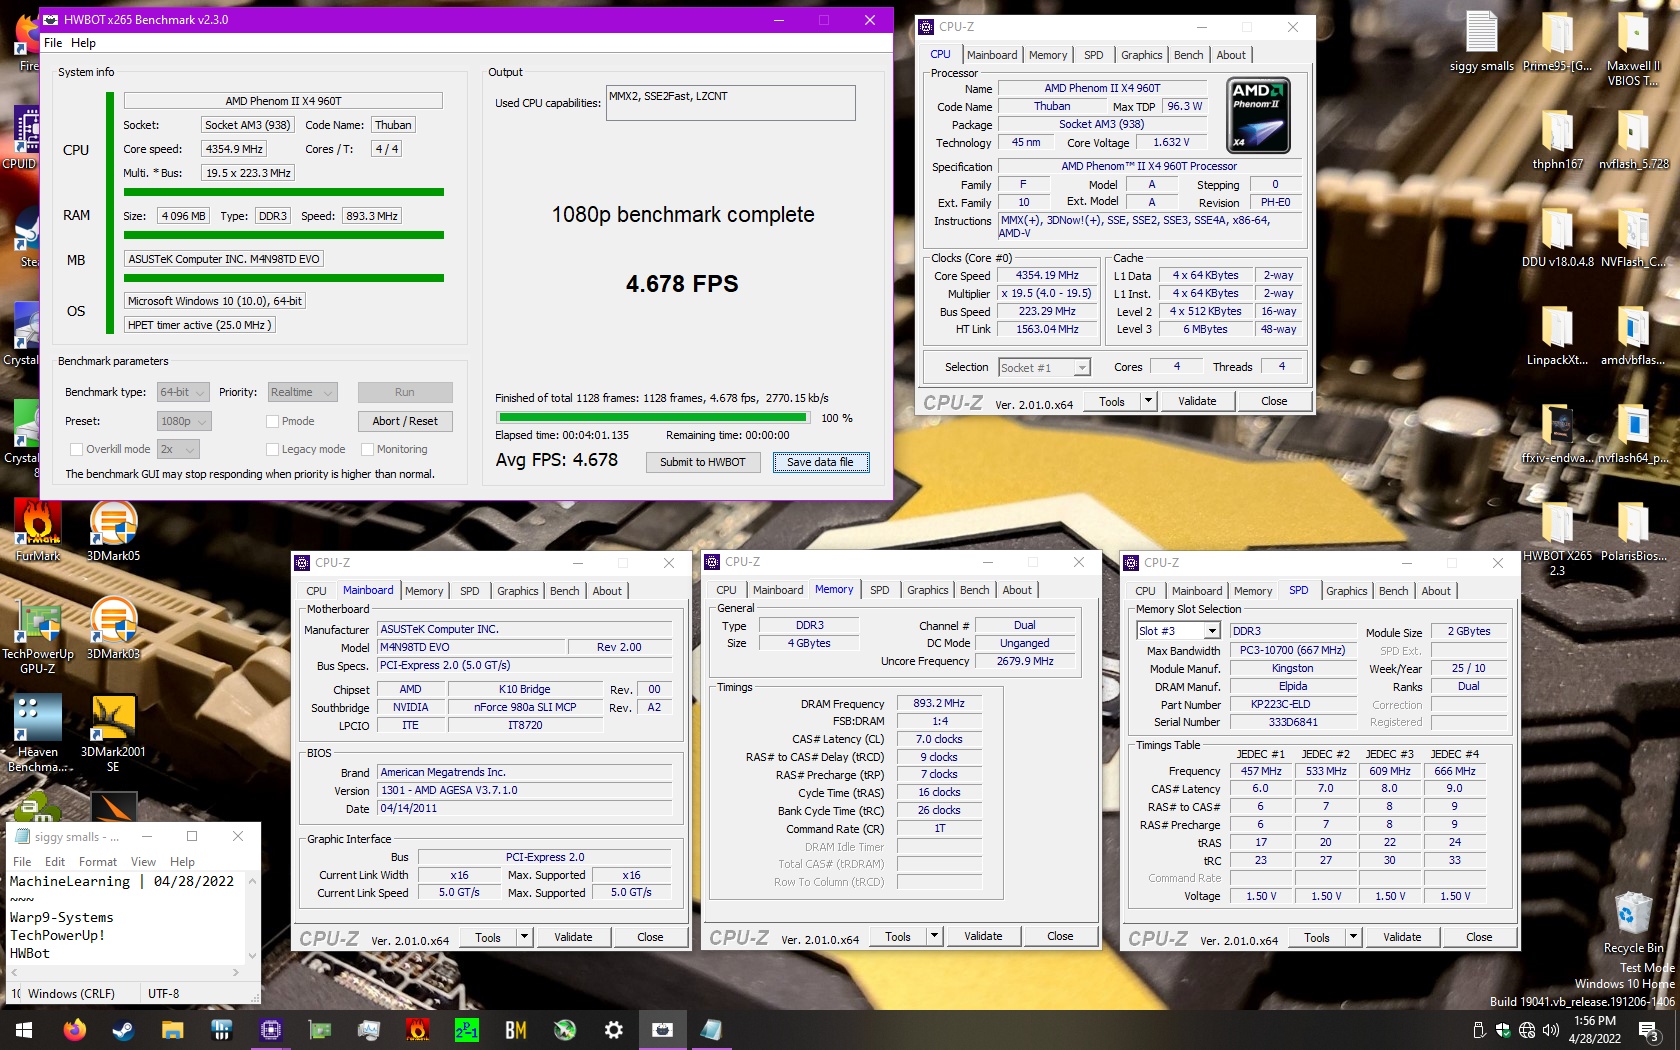The height and width of the screenshot is (1050, 1680).
Task: Click the Save data file button
Action: point(820,462)
